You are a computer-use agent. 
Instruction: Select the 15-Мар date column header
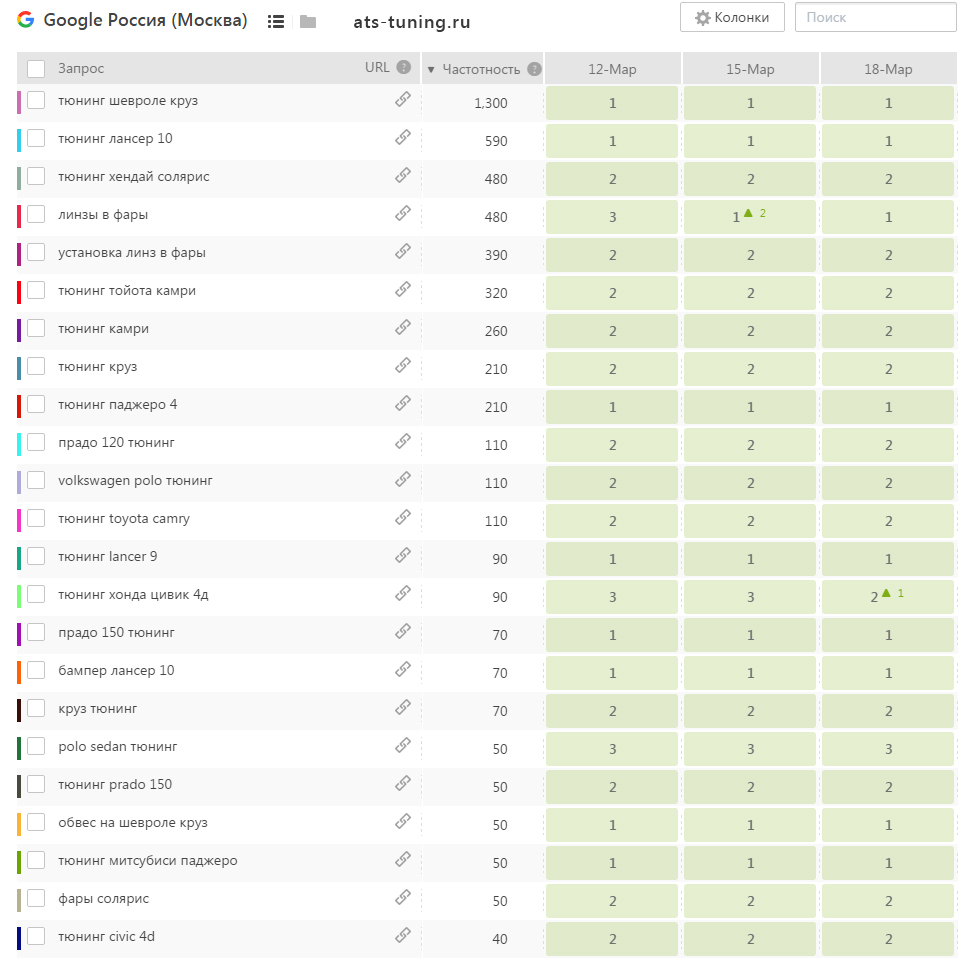[750, 69]
